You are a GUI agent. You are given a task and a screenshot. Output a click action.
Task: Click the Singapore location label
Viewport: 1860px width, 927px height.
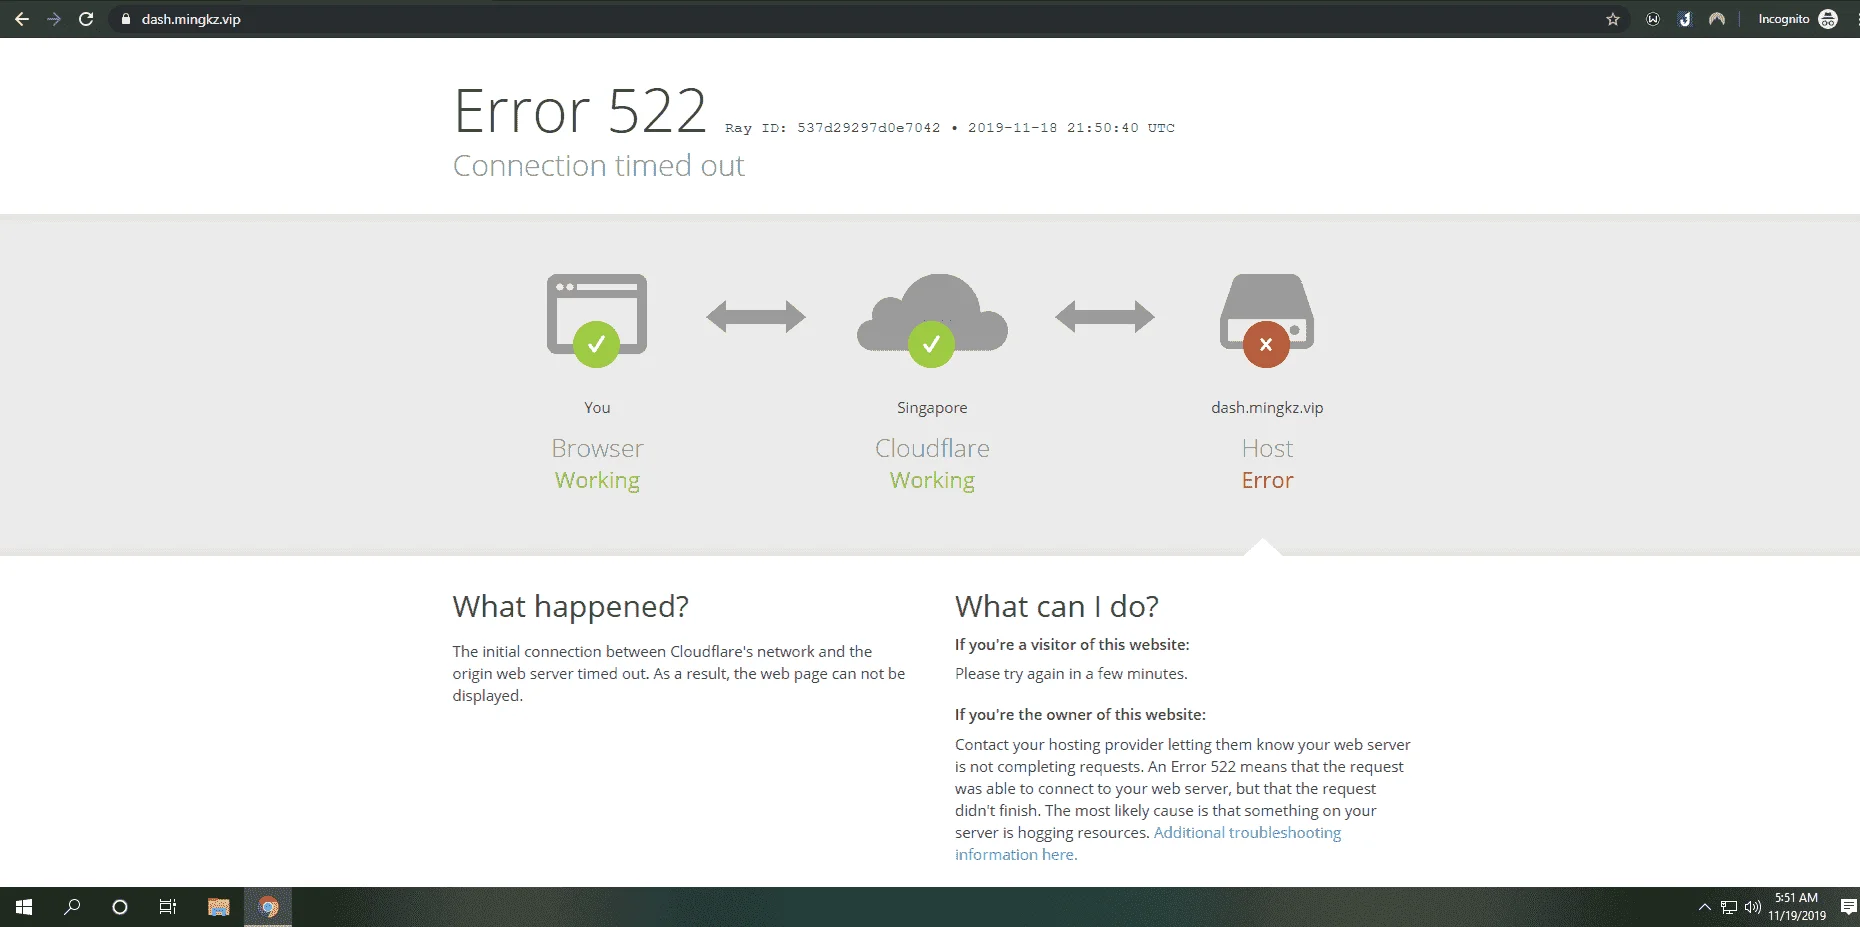pyautogui.click(x=932, y=408)
